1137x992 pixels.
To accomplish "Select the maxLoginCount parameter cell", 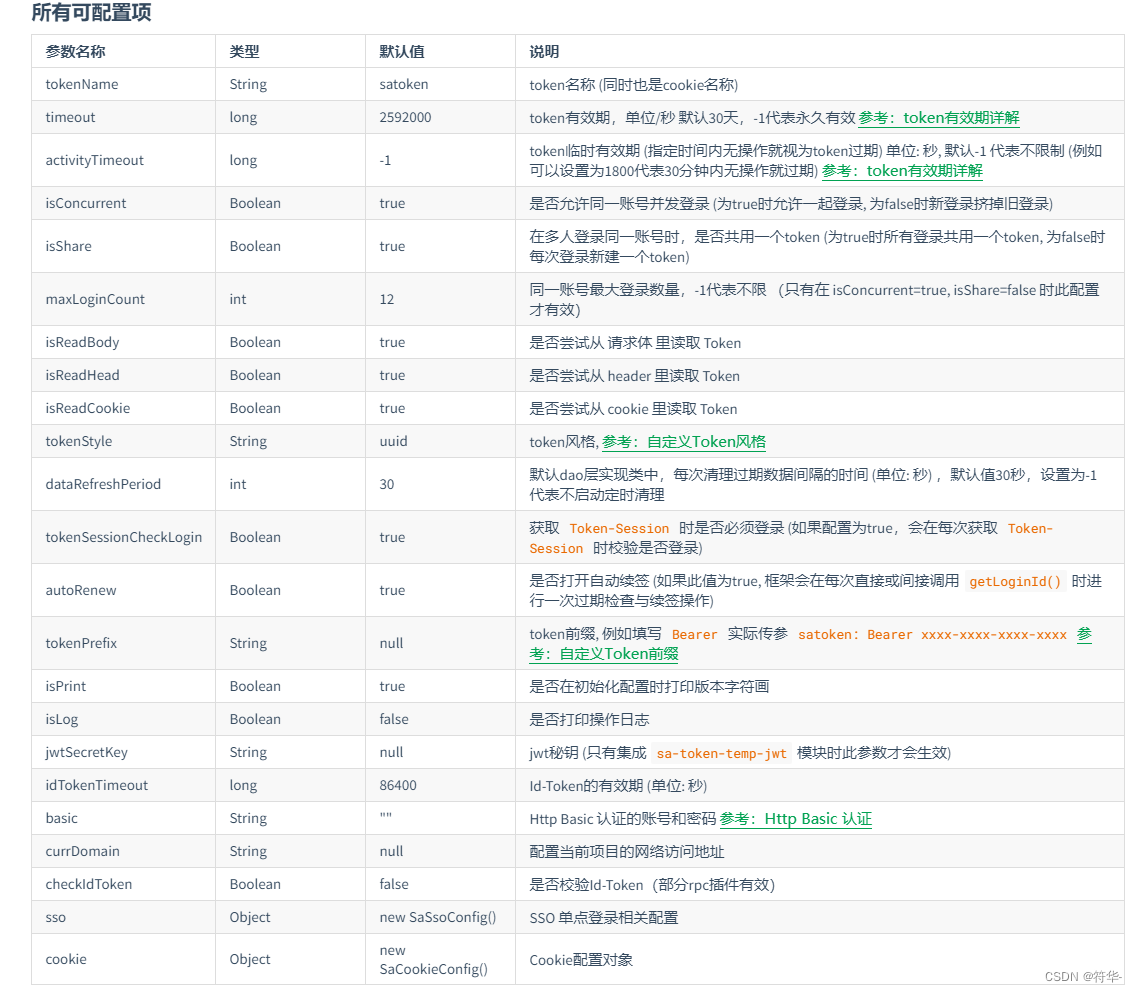I will tap(123, 299).
